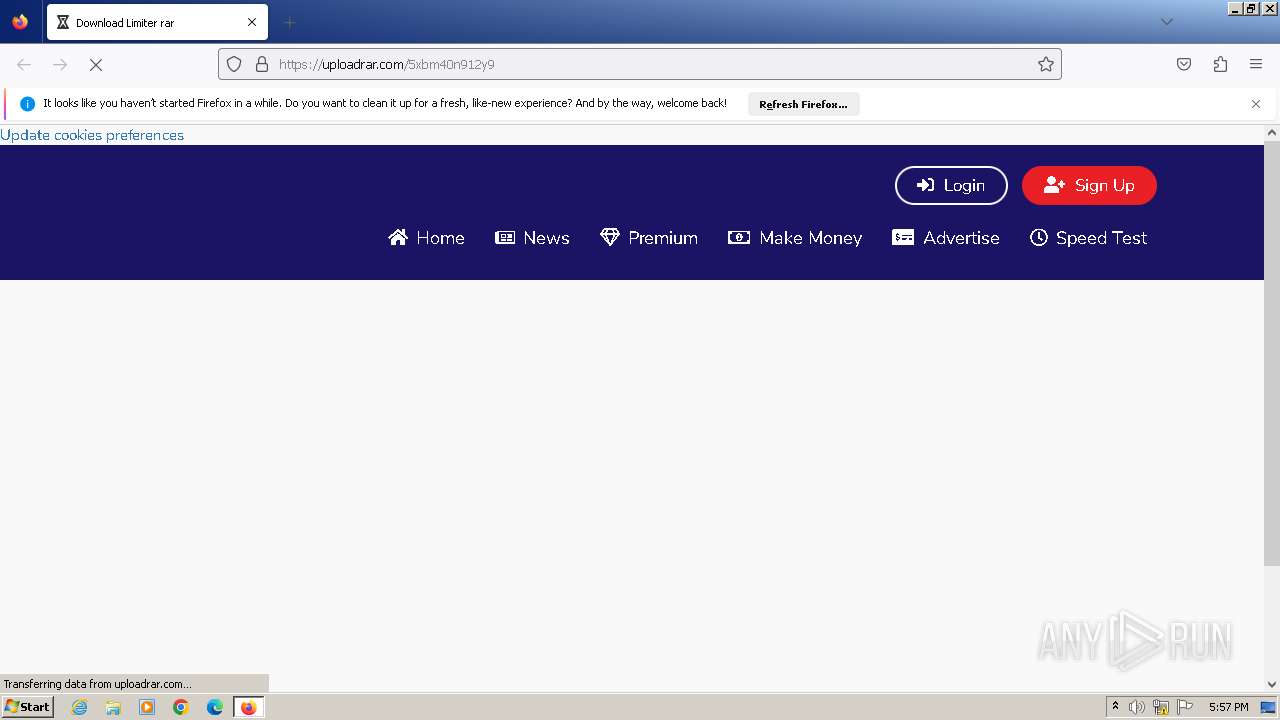This screenshot has width=1280, height=720.
Task: Restore down the Firefox window
Action: click(x=1252, y=8)
